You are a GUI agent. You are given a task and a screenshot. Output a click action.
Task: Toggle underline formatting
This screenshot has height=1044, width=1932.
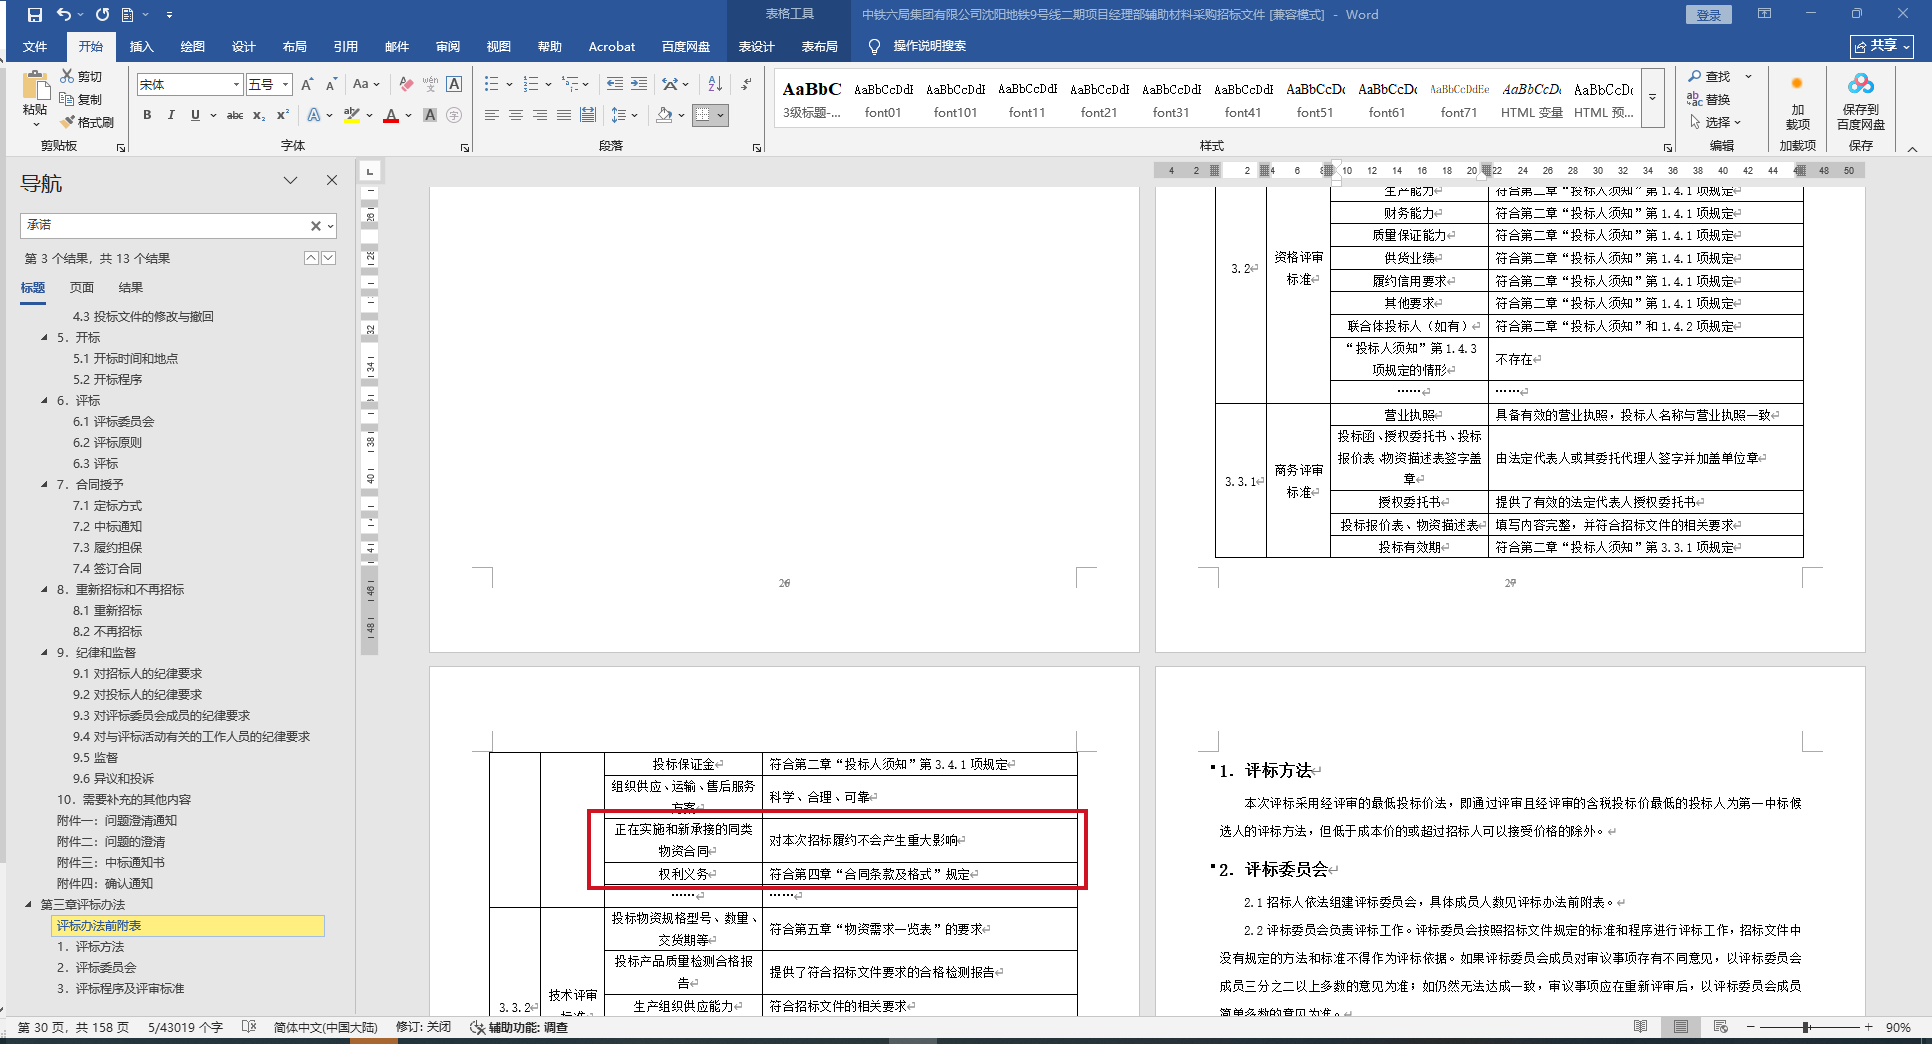click(195, 115)
